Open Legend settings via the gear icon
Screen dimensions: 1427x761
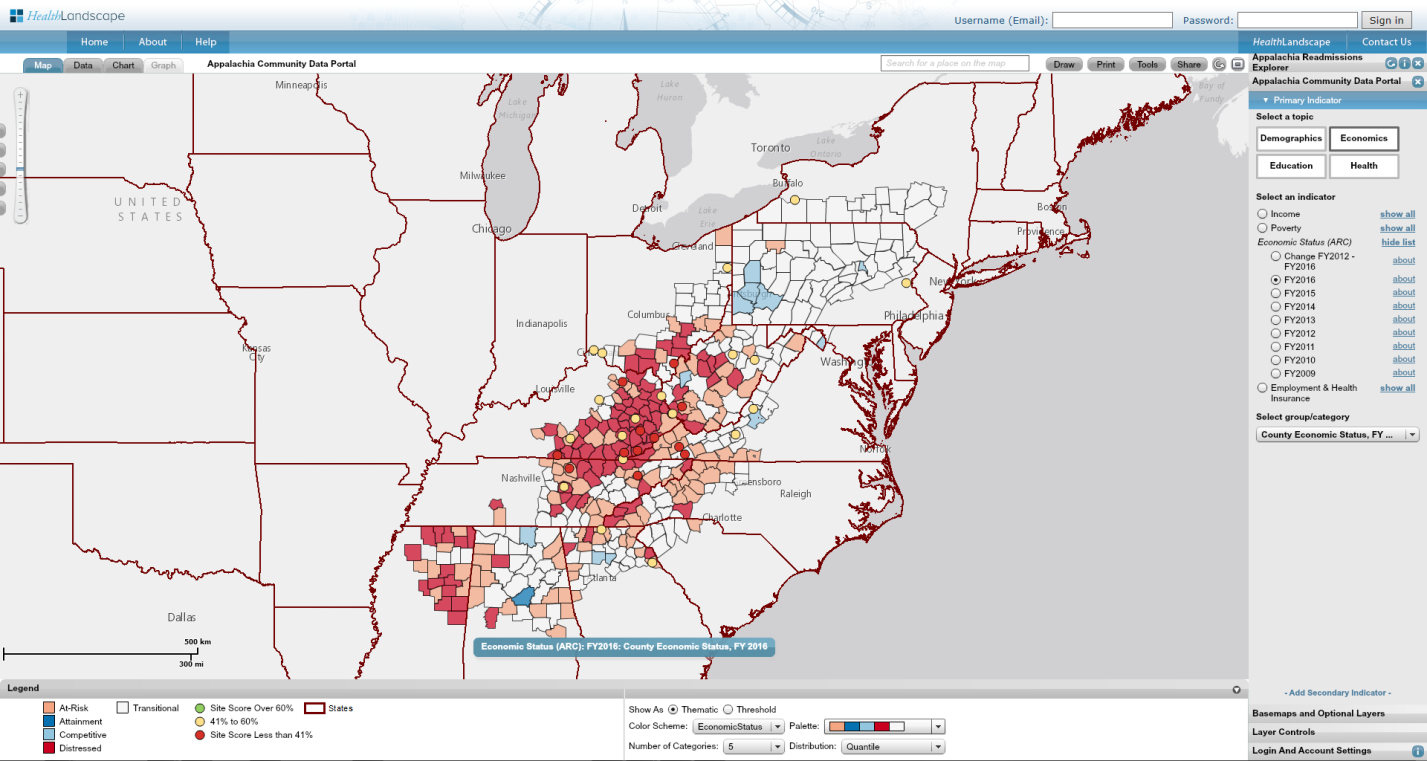[1237, 688]
